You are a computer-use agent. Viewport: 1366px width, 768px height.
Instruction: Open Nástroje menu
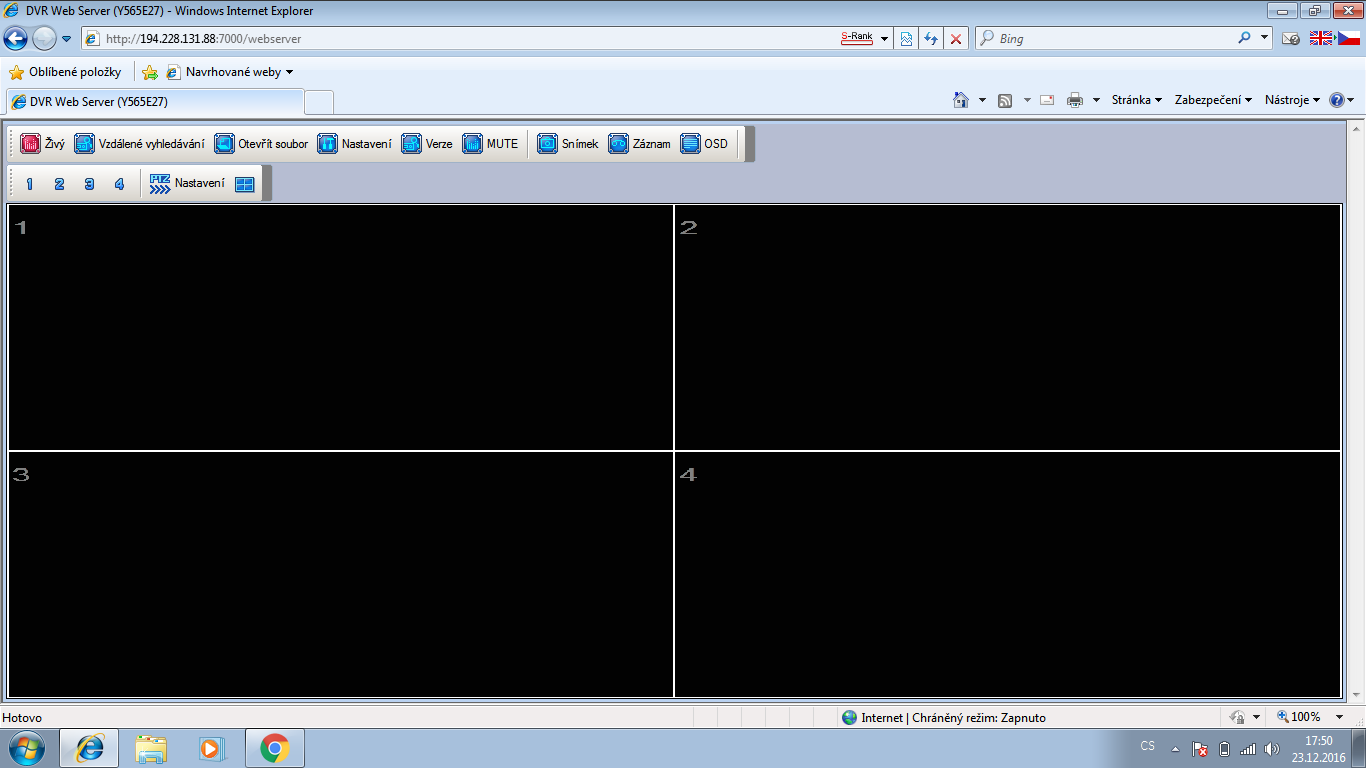pos(1293,100)
